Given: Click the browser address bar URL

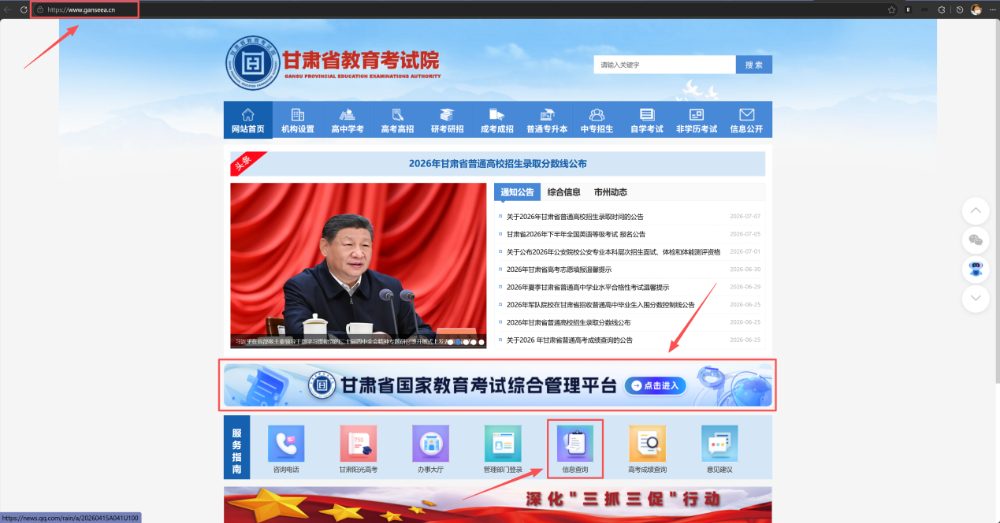Looking at the screenshot, I should (x=81, y=10).
